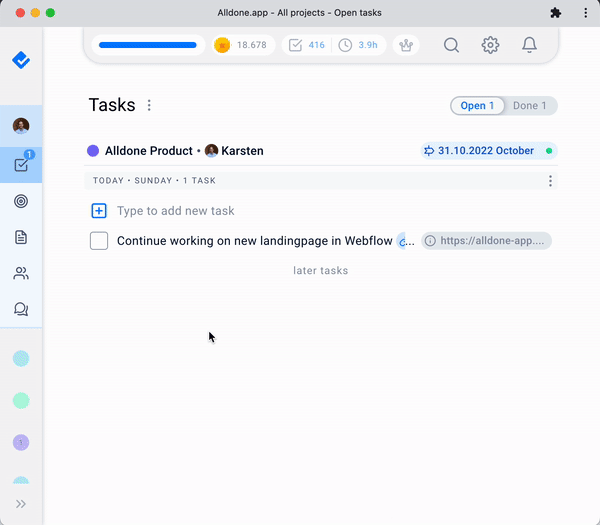Viewport: 600px width, 525px height.
Task: Focus the Type to add new task field
Action: click(x=176, y=211)
